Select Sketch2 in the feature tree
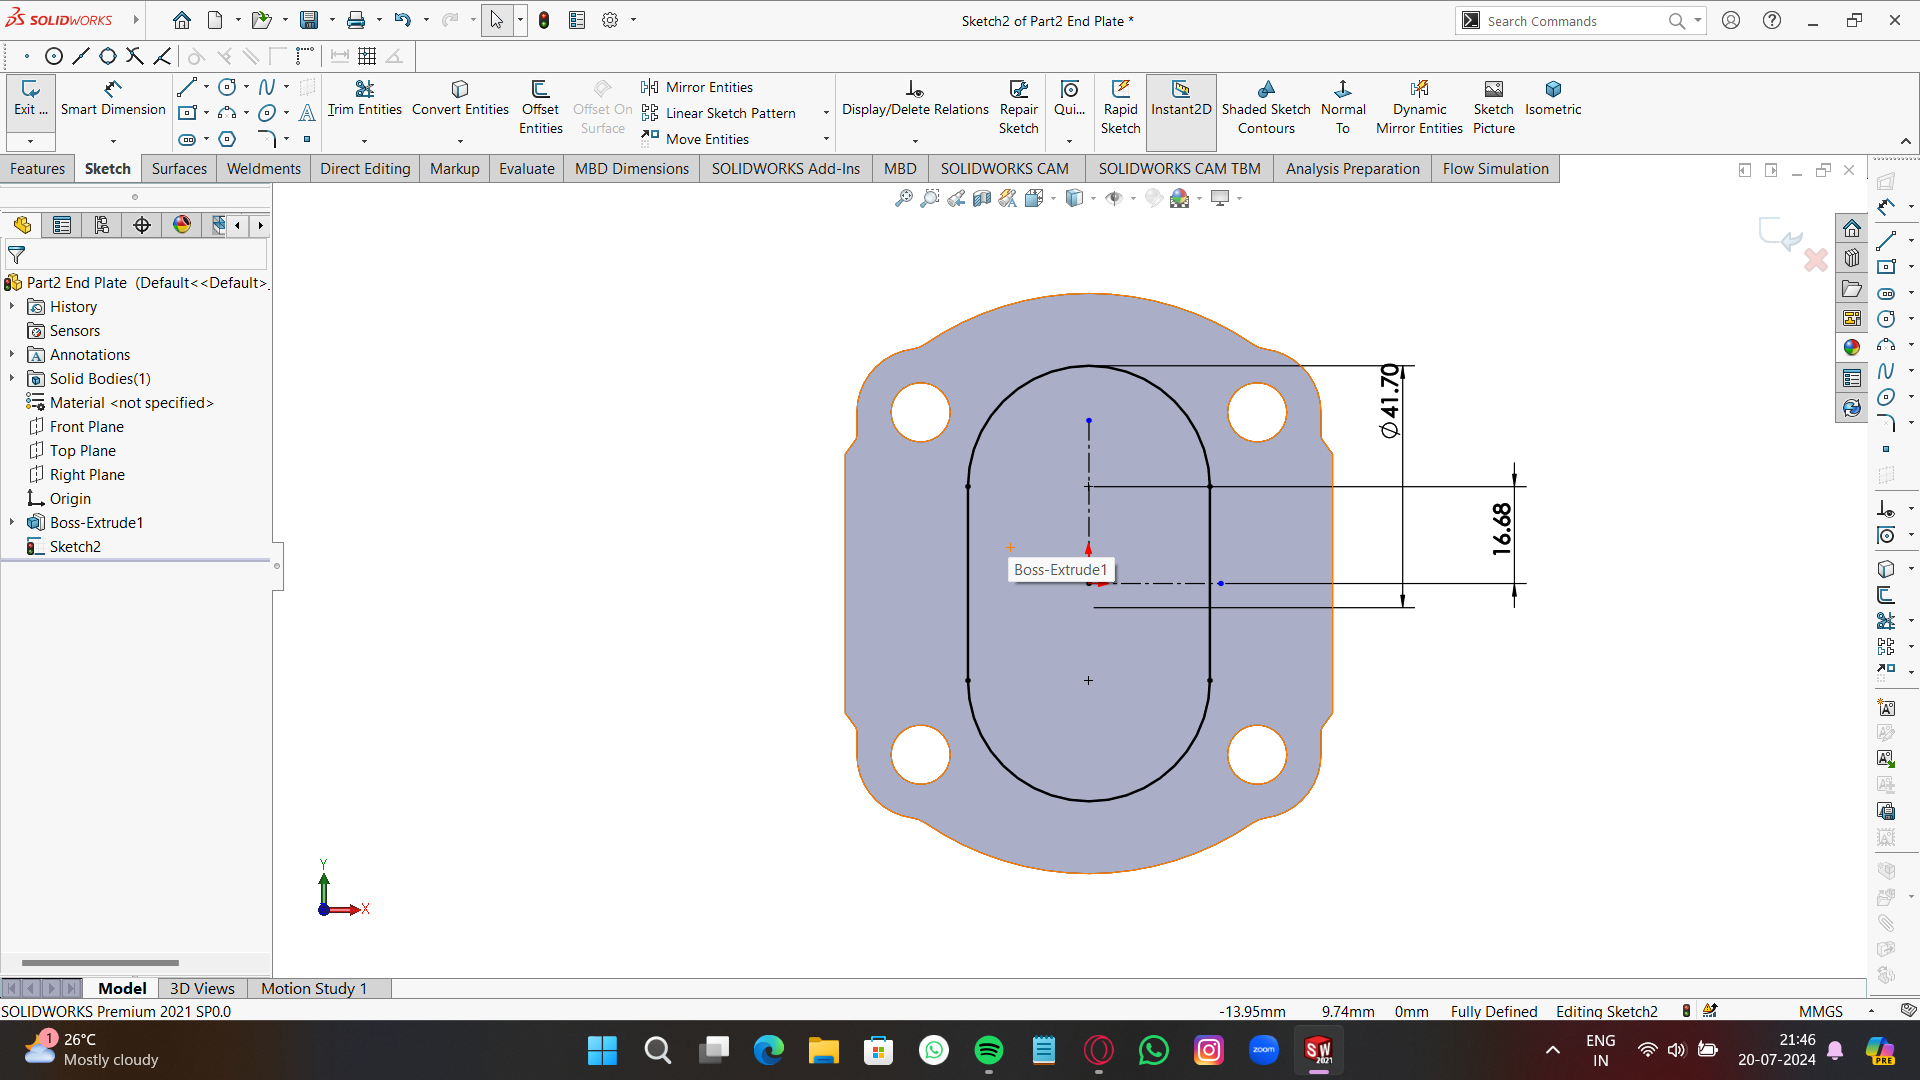The width and height of the screenshot is (1920, 1080). click(64, 546)
